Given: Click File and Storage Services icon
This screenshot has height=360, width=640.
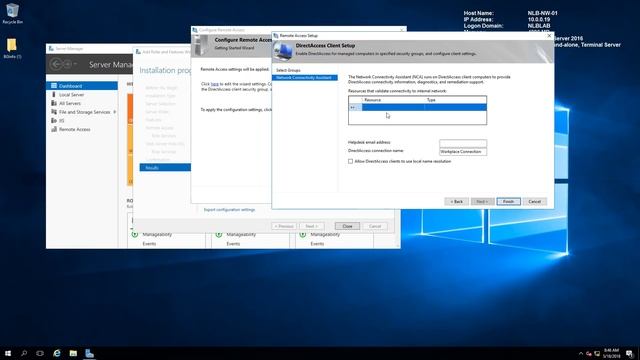Looking at the screenshot, I should pyautogui.click(x=54, y=112).
